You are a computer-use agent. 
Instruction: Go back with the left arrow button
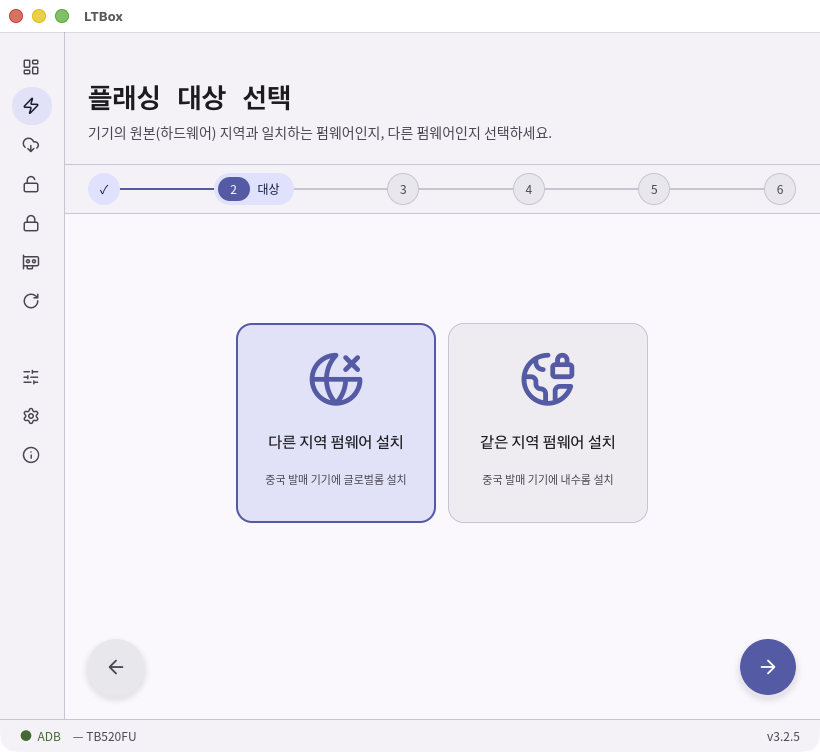coord(116,667)
